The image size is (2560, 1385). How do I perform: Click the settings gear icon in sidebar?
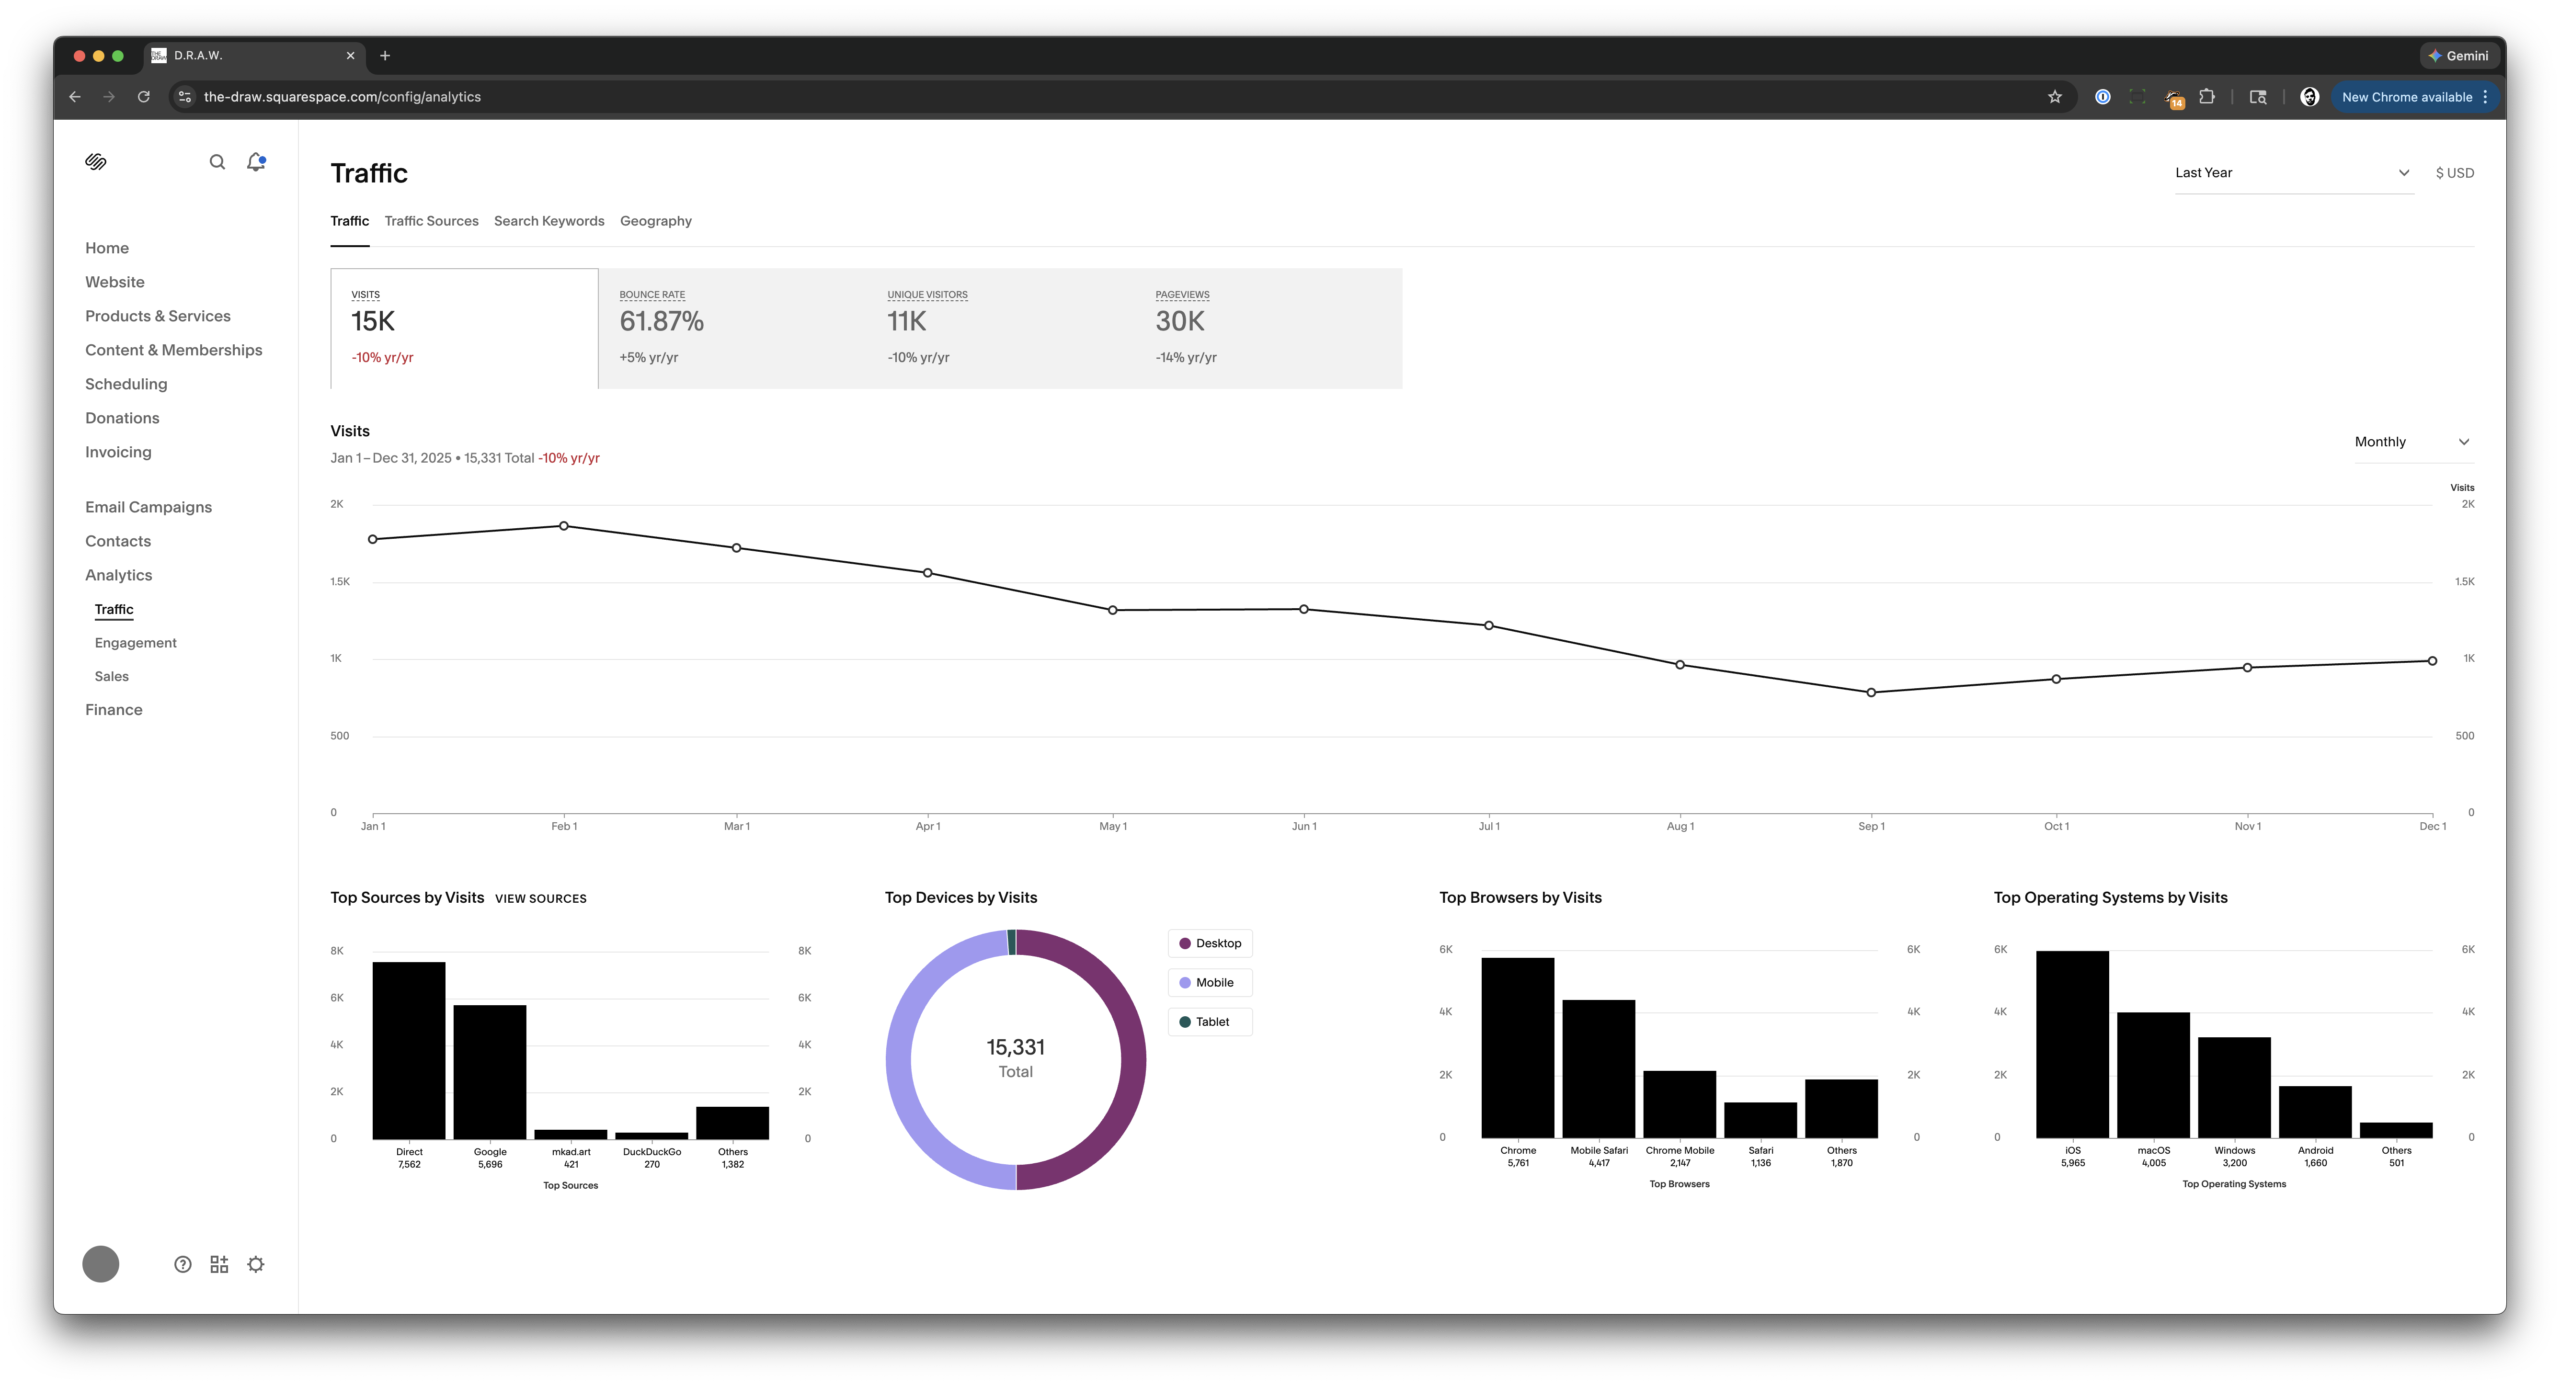[256, 1264]
